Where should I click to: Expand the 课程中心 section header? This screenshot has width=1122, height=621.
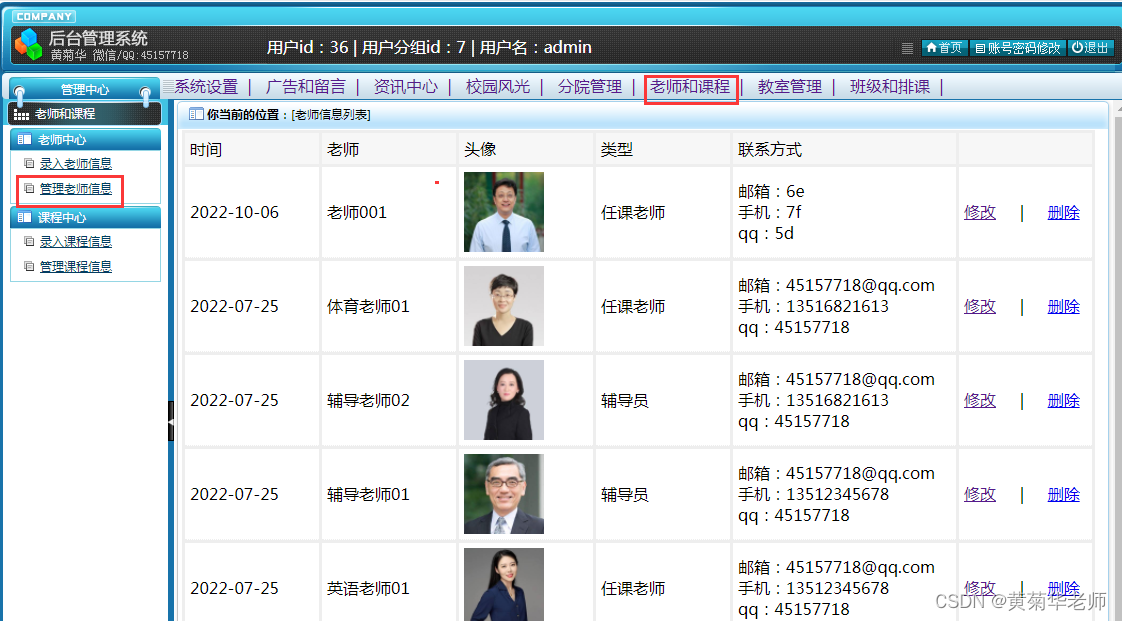(x=85, y=217)
